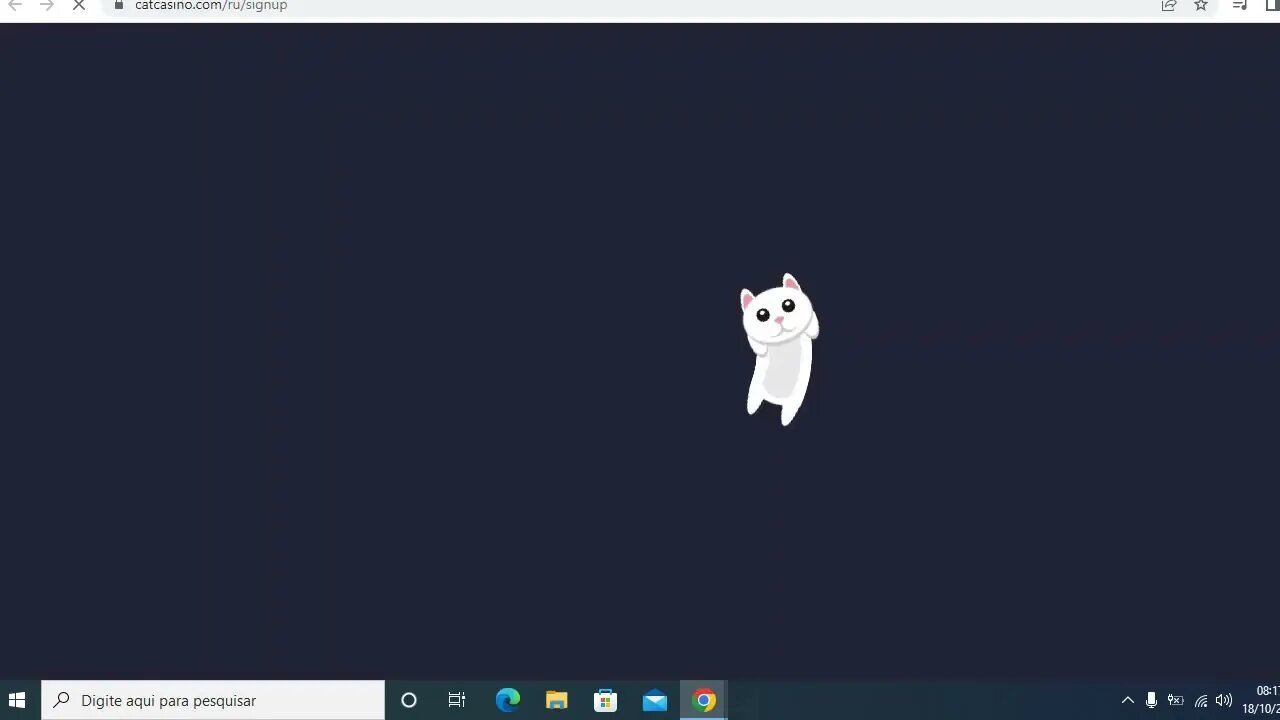The width and height of the screenshot is (1280, 720).
Task: Click the loading white cat animation
Action: tap(779, 349)
